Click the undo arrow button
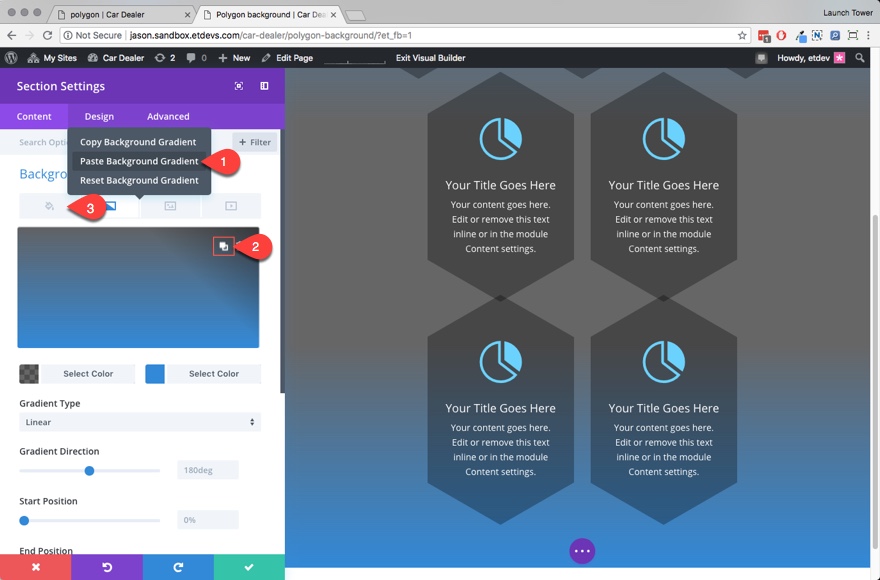The image size is (880, 580). pos(107,567)
